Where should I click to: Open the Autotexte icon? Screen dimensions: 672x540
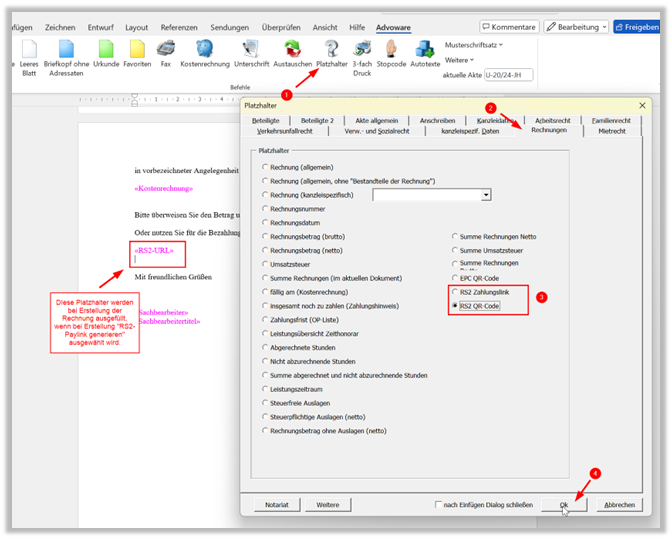click(425, 48)
